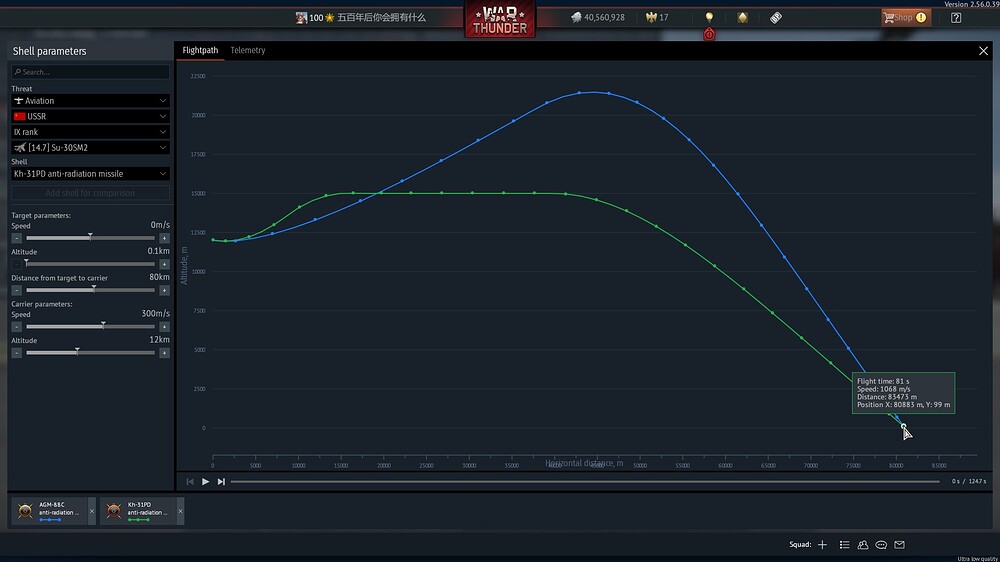Screen dimensions: 1000x562
Task: Click the player profile avatar icon
Action: pyautogui.click(x=301, y=18)
